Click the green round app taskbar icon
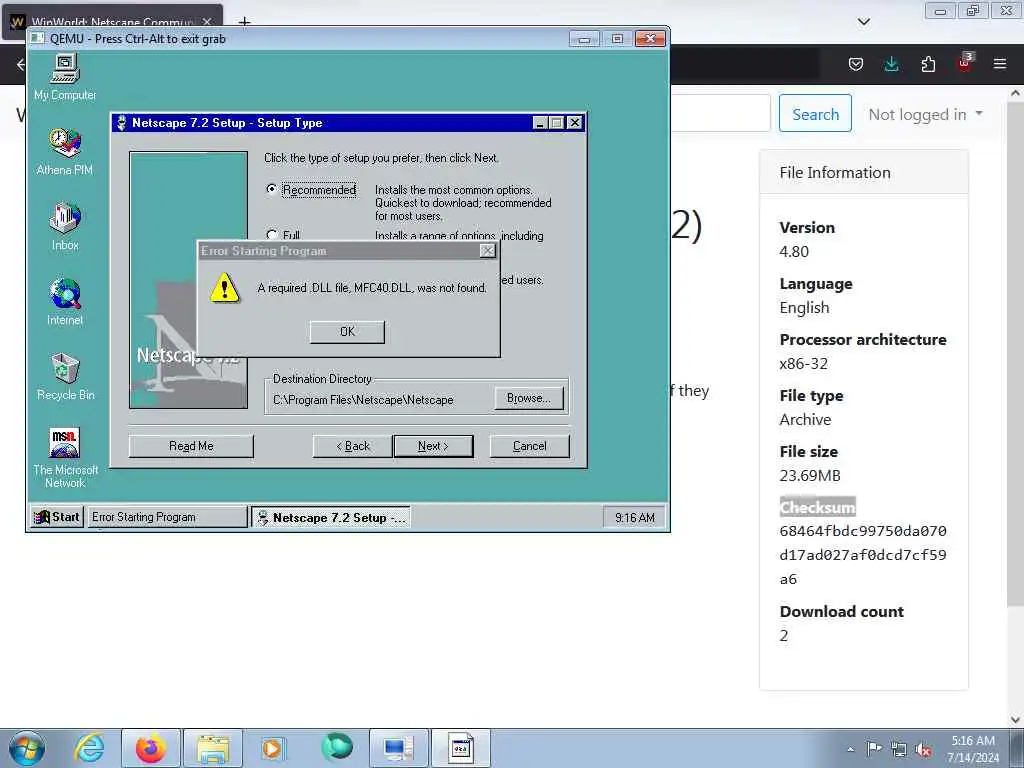The image size is (1024, 768). click(337, 747)
